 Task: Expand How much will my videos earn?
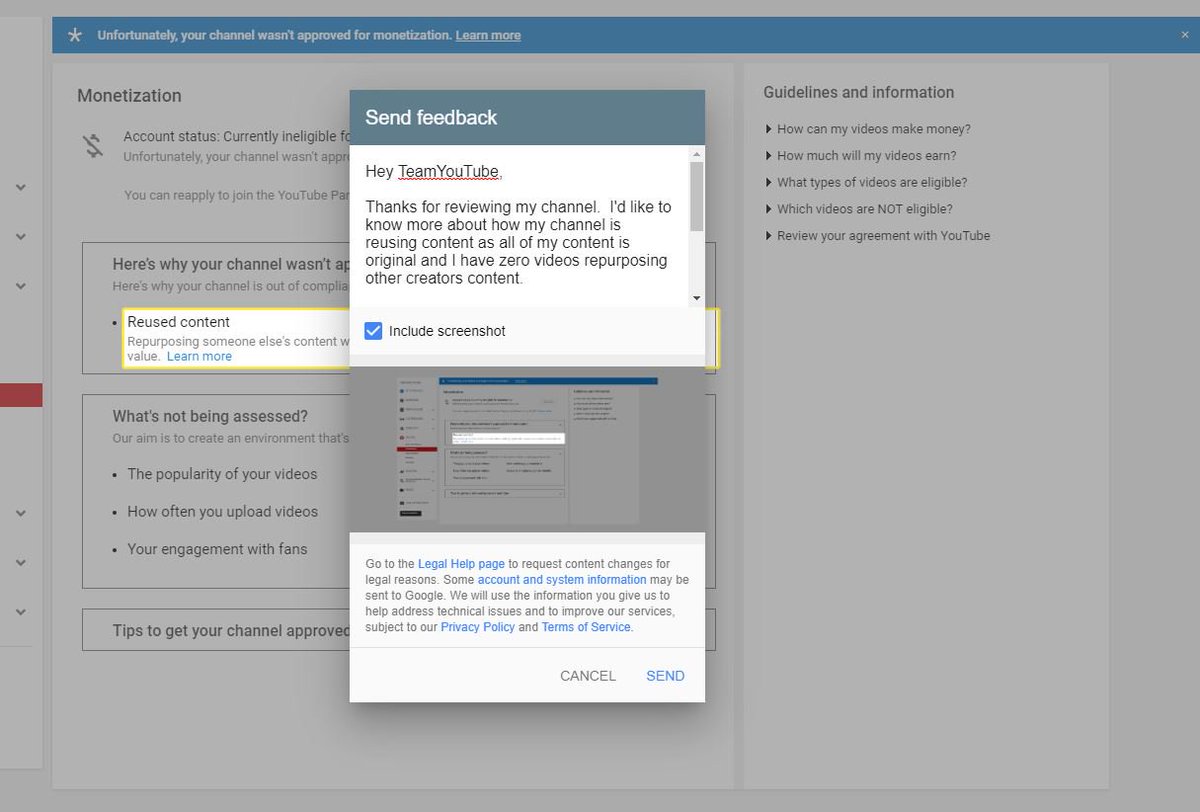(x=861, y=156)
